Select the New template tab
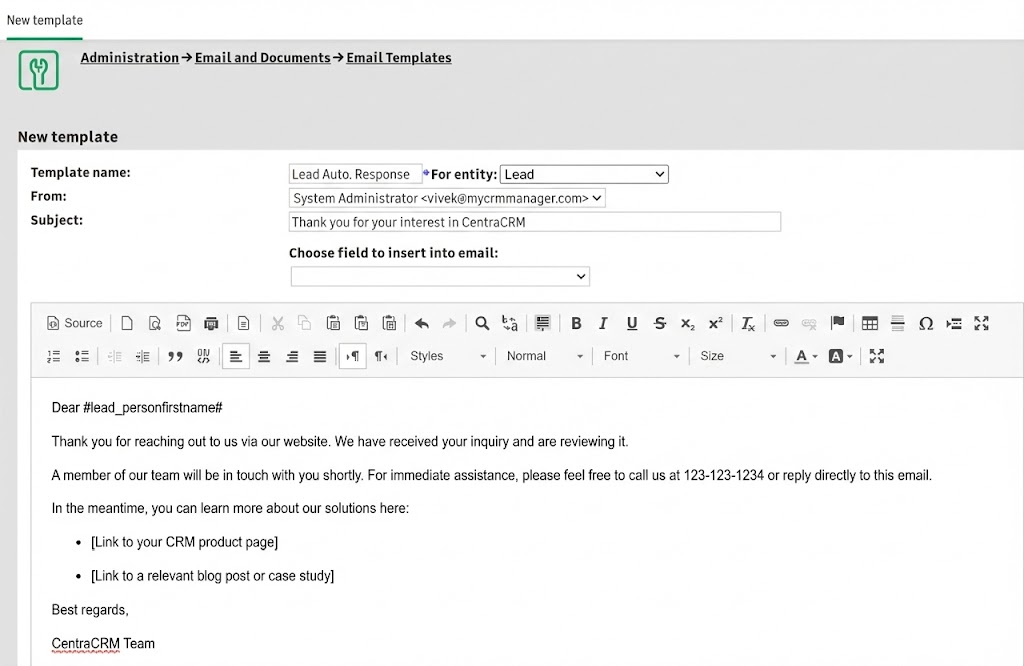The height and width of the screenshot is (666, 1024). click(45, 20)
